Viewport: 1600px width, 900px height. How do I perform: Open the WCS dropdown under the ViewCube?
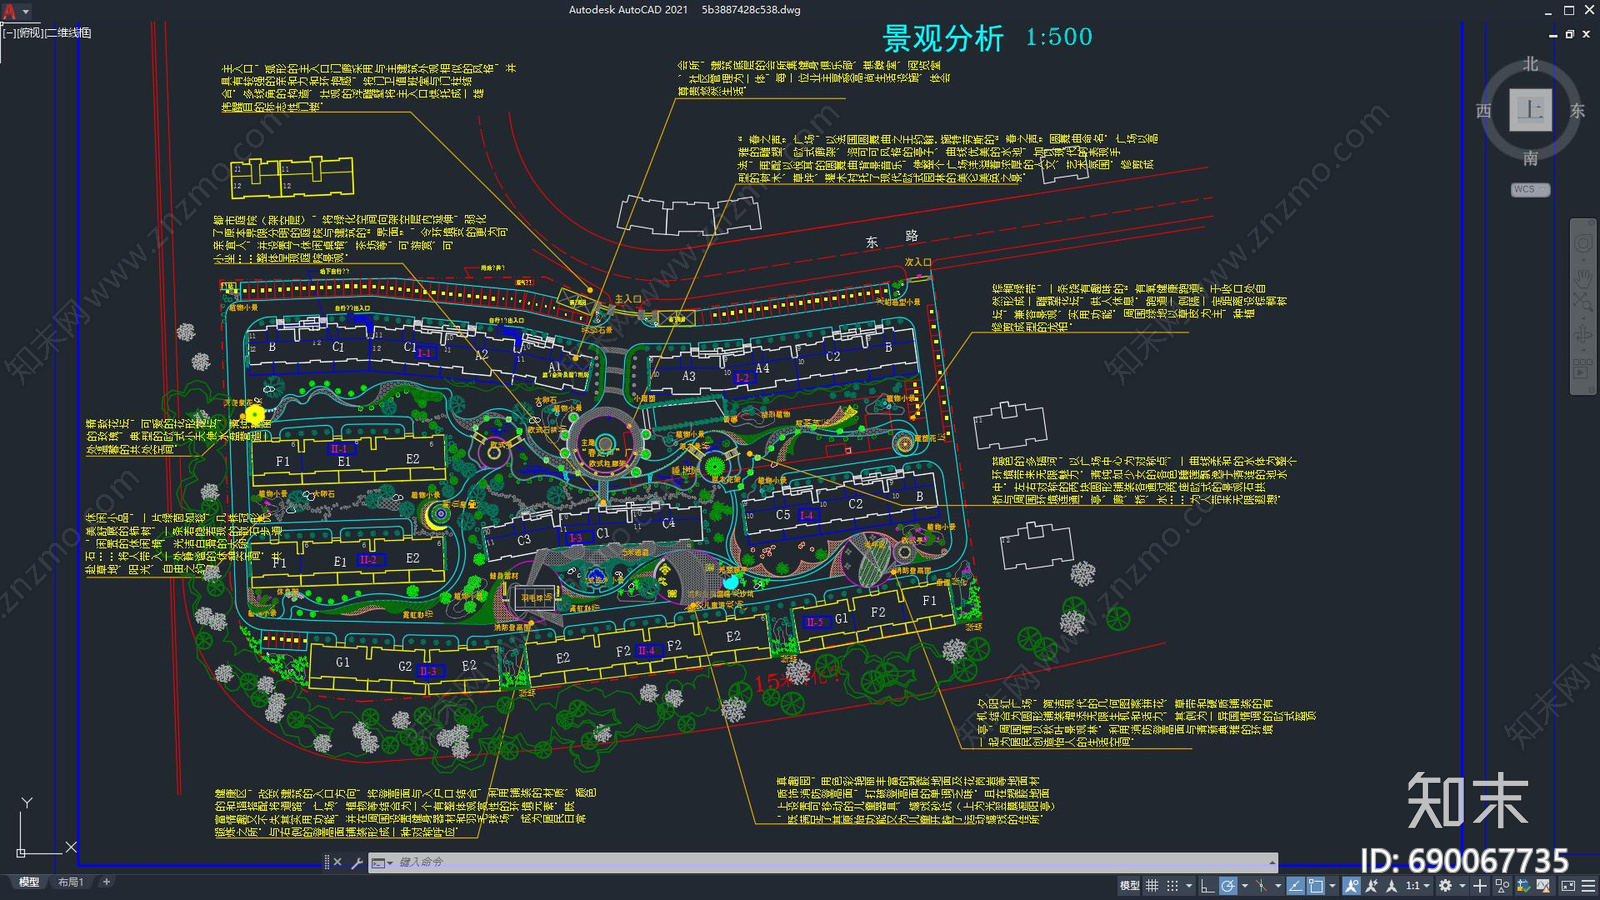point(1531,190)
